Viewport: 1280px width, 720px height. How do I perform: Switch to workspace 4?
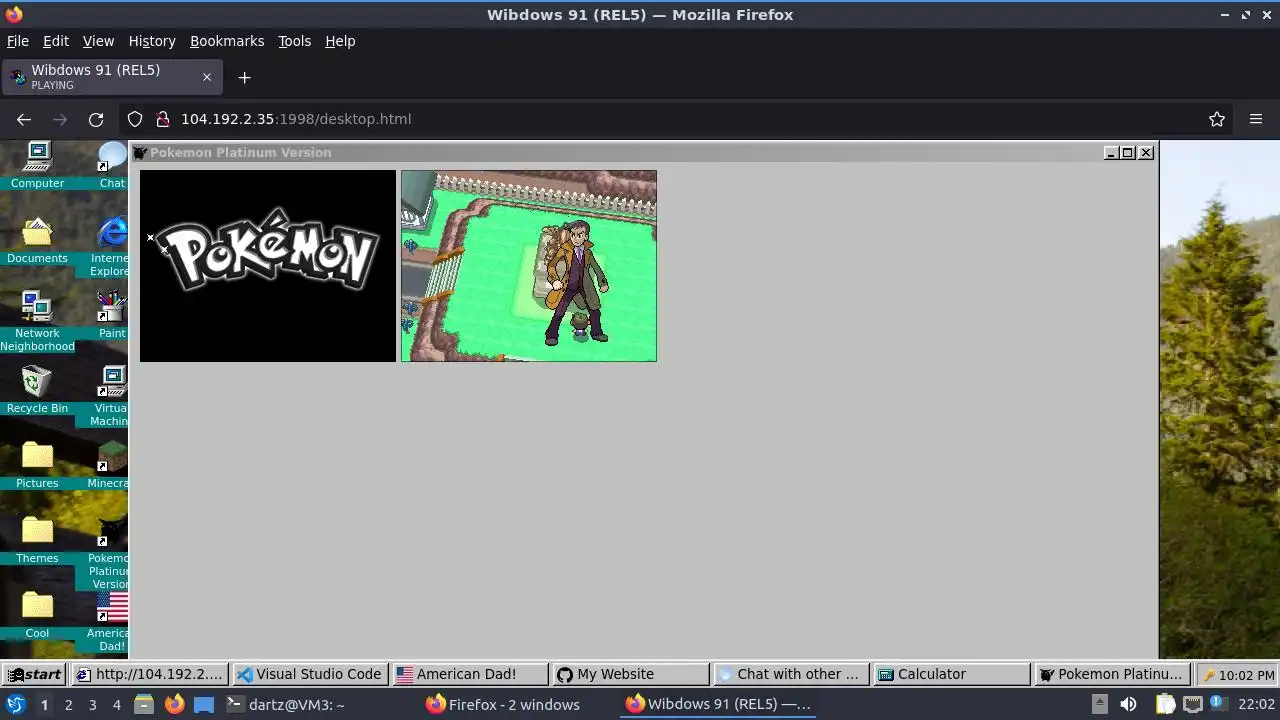(x=116, y=705)
